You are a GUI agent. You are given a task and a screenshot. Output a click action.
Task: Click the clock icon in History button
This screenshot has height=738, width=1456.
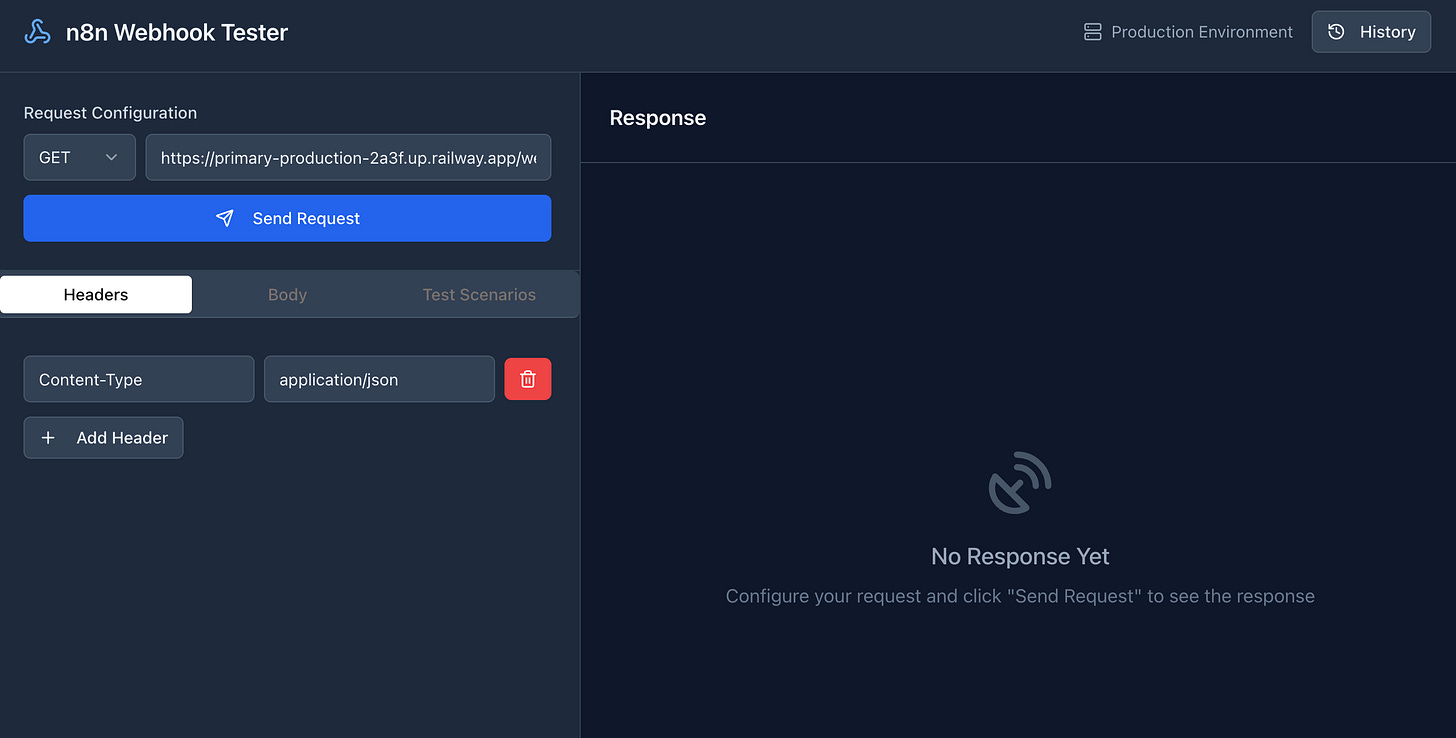click(1336, 32)
